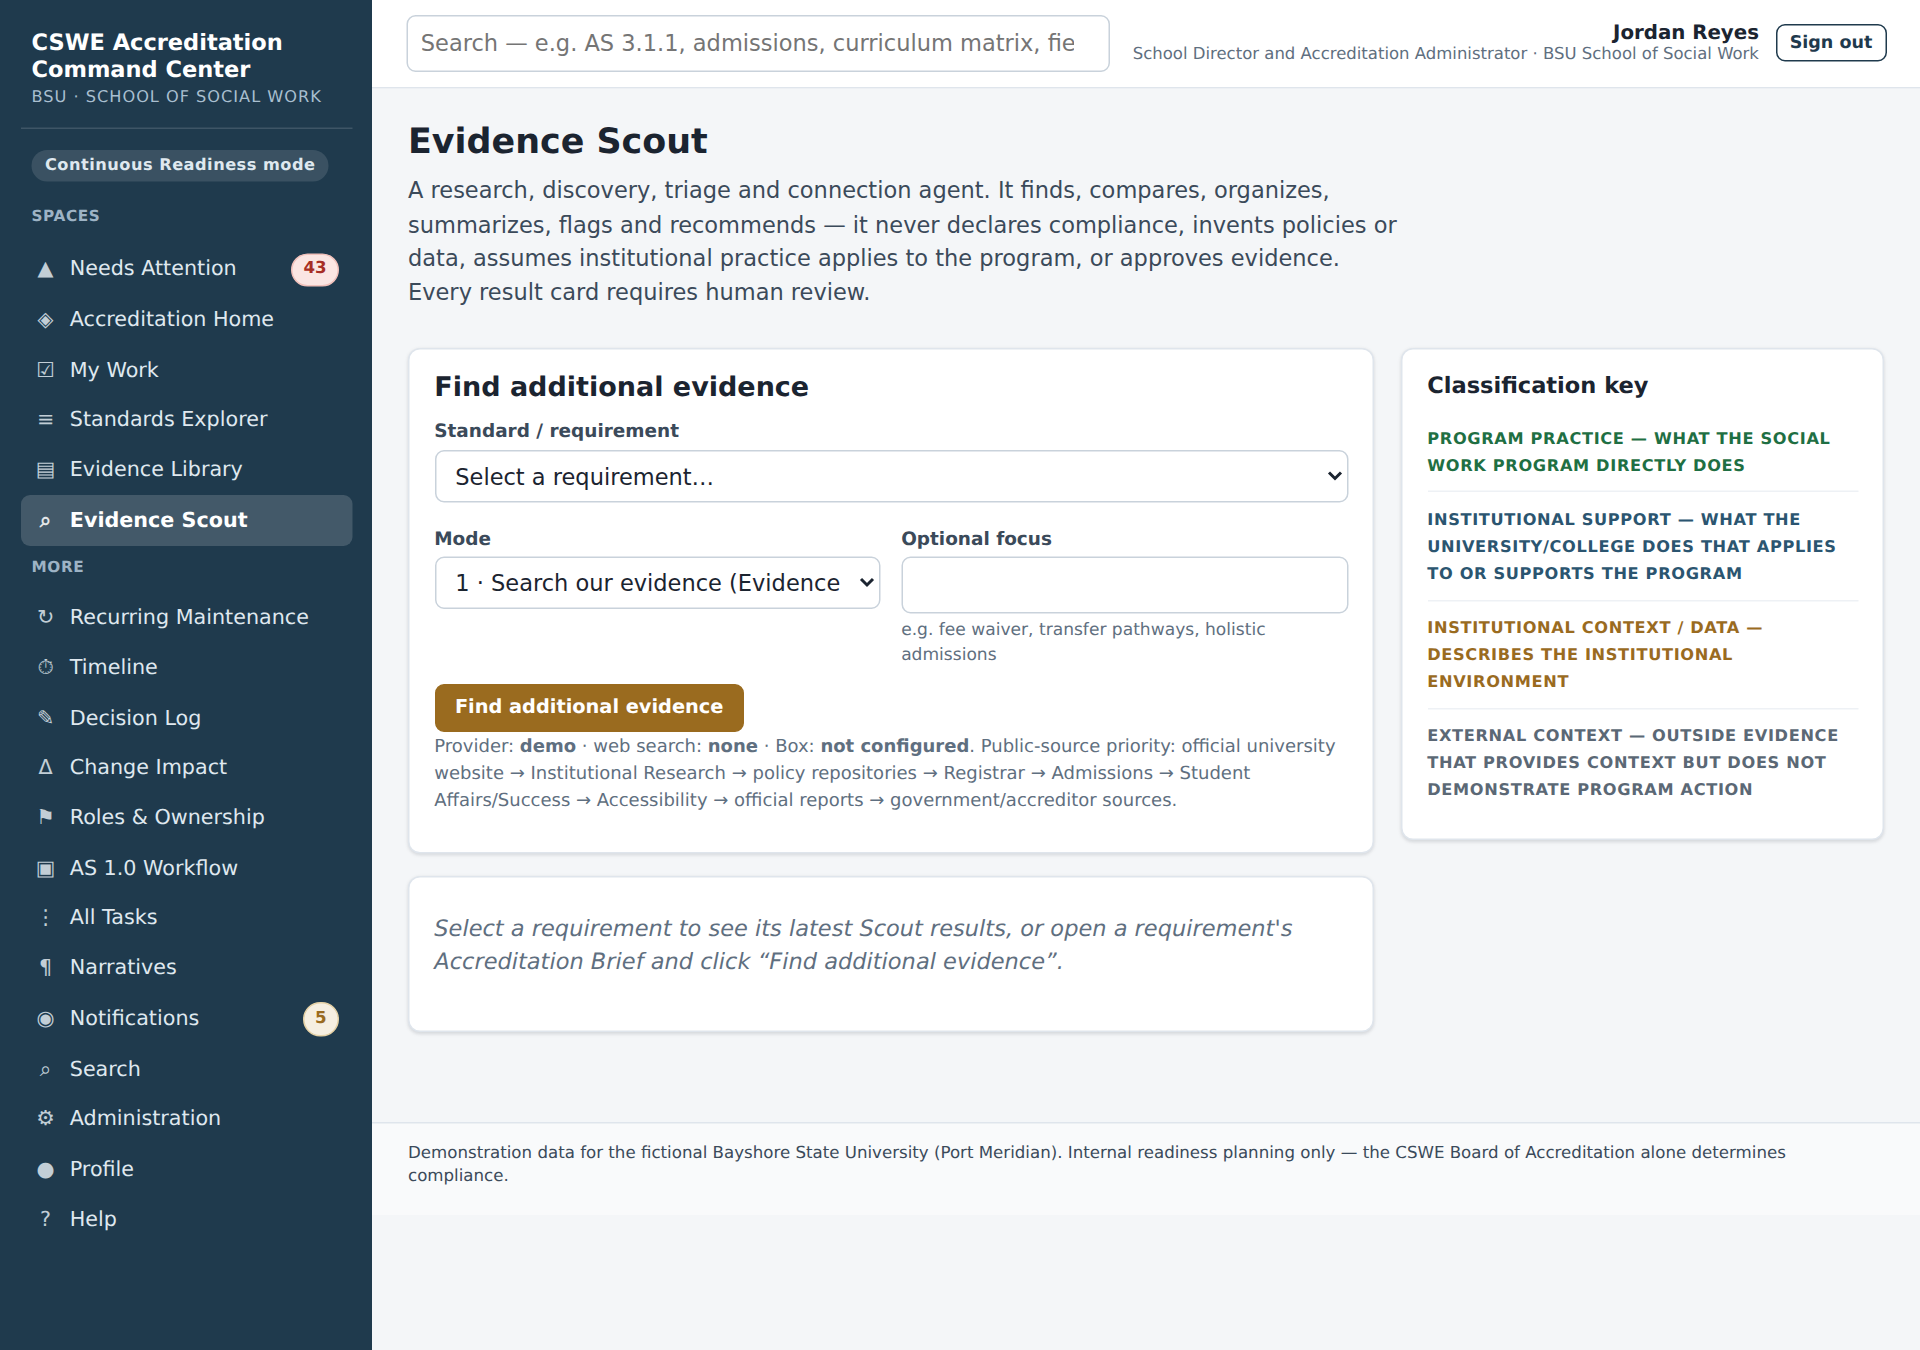Click the Decision Log pencil icon
Screen dimensions: 1920x1350
coord(45,717)
